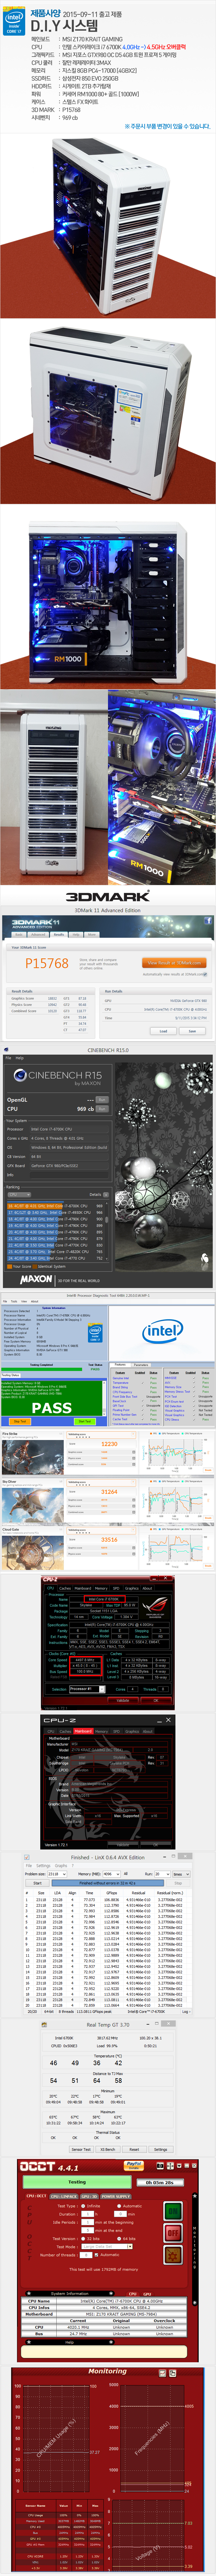Click the Start button in LinX
The image size is (216, 2576).
tap(38, 1883)
